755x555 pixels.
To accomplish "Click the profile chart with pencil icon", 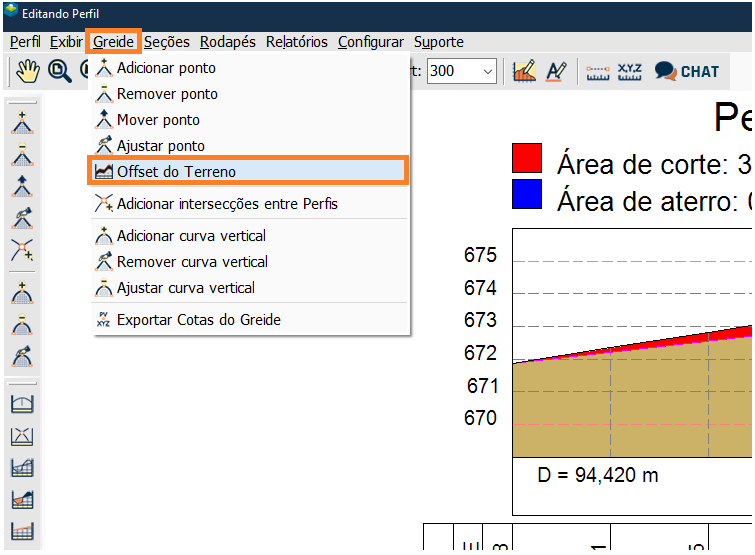I will (x=524, y=71).
